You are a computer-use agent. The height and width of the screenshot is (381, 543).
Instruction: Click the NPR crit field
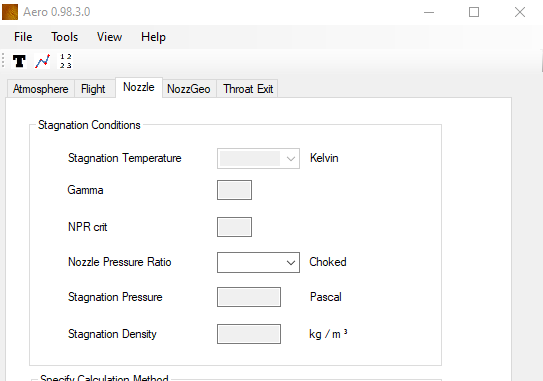coord(234,227)
